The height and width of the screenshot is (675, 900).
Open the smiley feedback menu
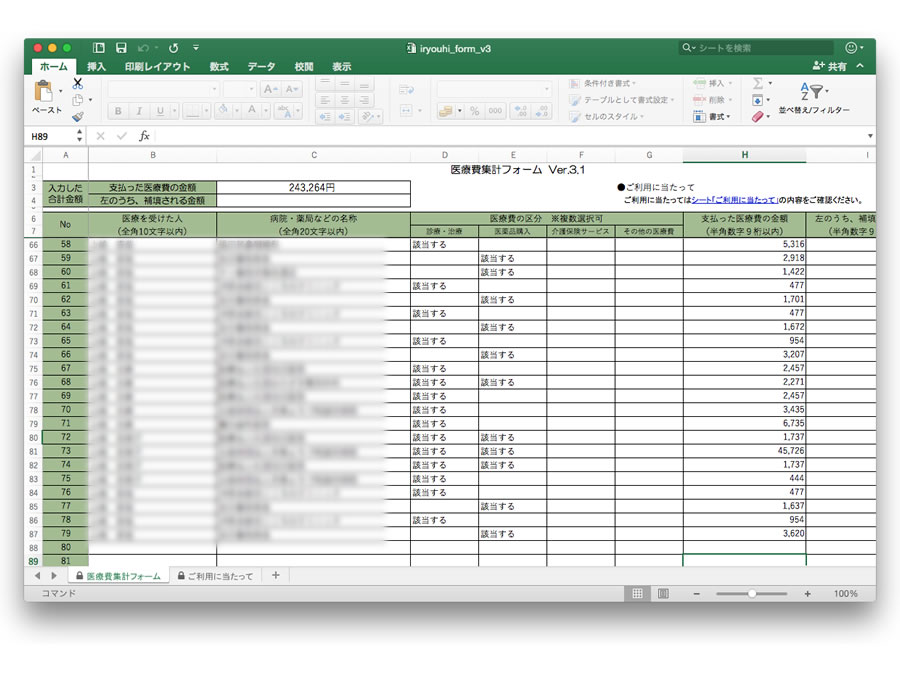(852, 48)
